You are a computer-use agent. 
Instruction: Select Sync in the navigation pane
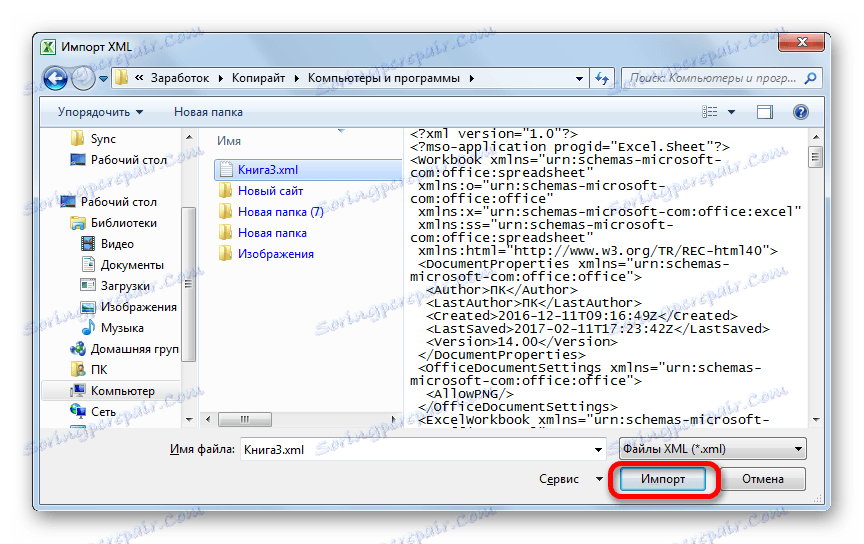tap(103, 139)
